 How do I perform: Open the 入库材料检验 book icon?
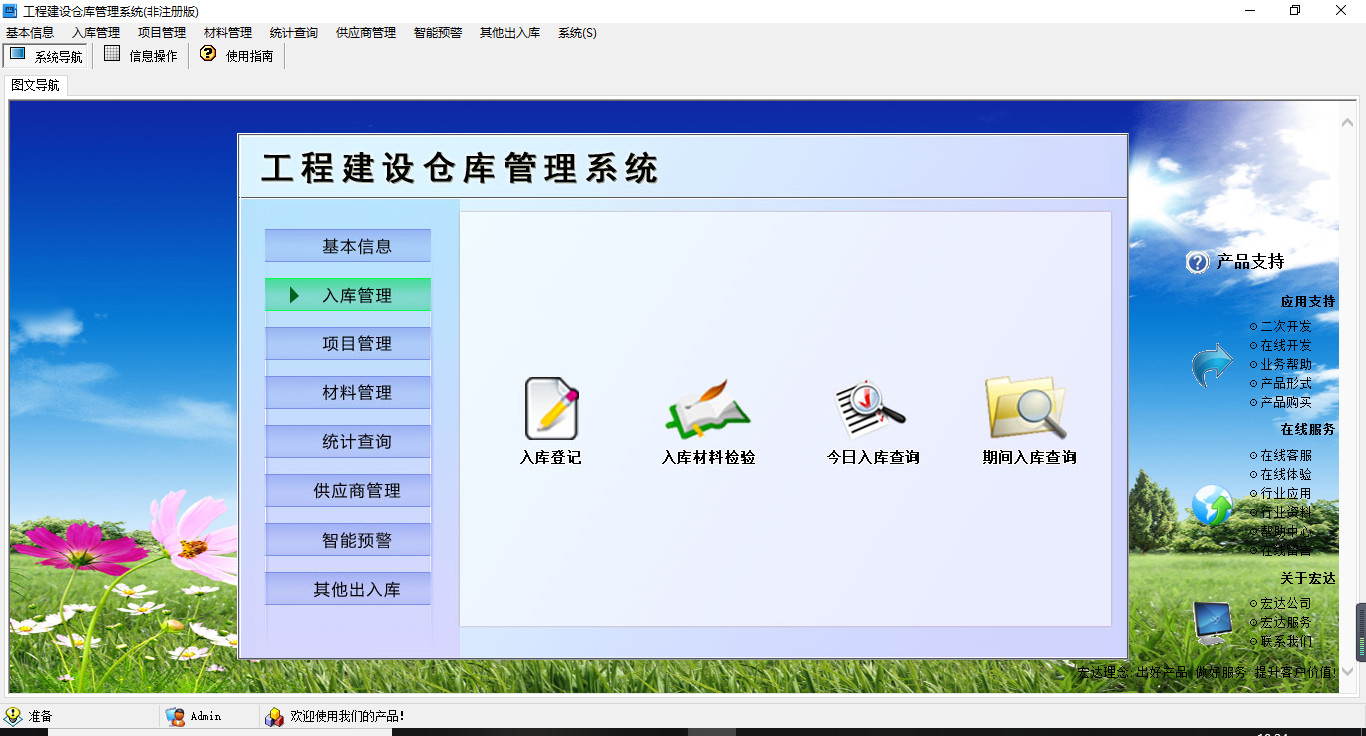(708, 408)
